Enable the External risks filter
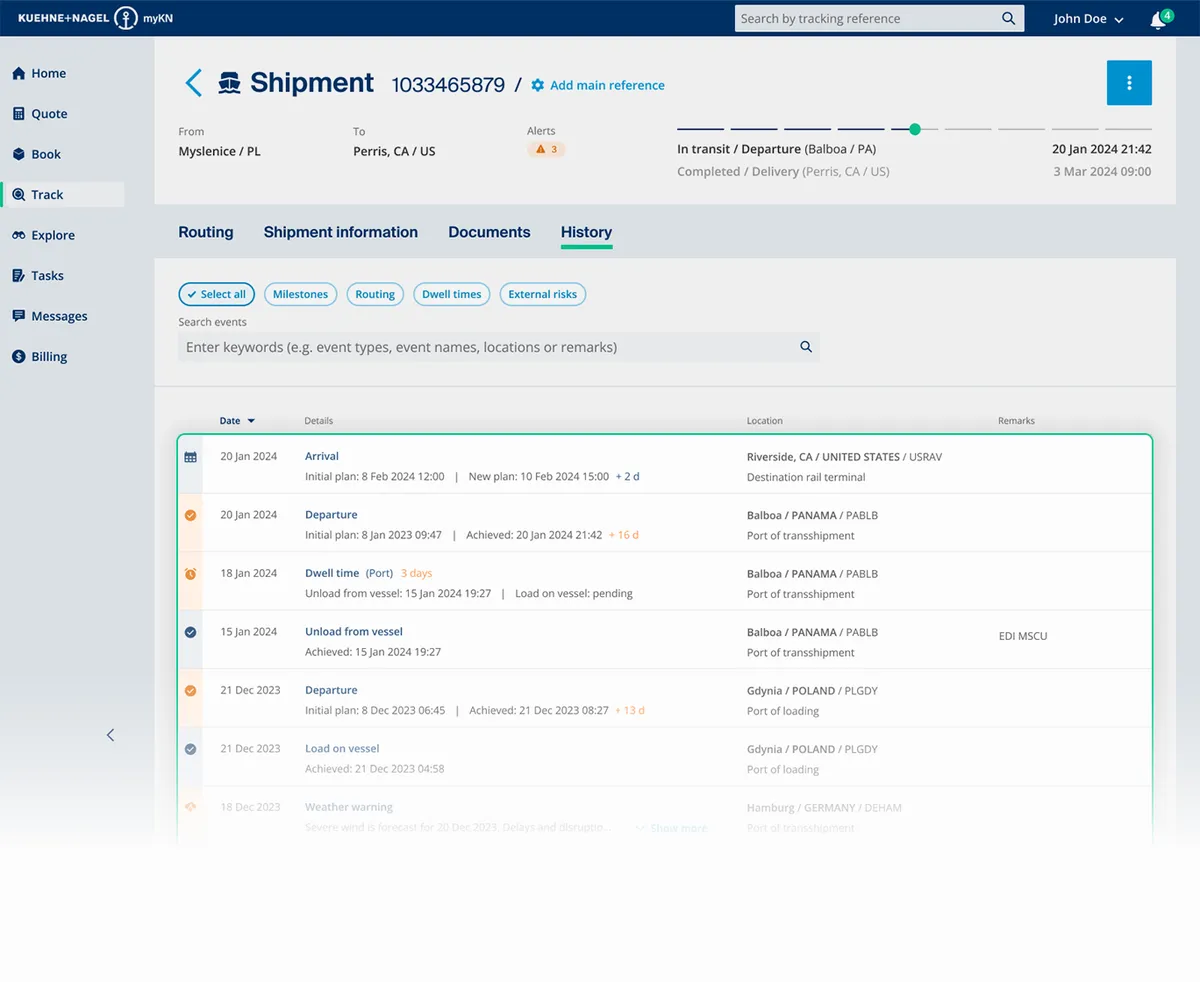 542,294
